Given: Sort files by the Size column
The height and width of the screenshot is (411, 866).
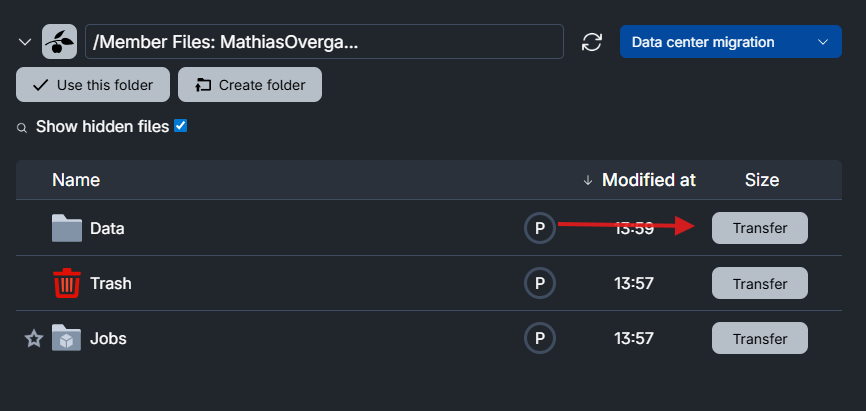Looking at the screenshot, I should (761, 180).
